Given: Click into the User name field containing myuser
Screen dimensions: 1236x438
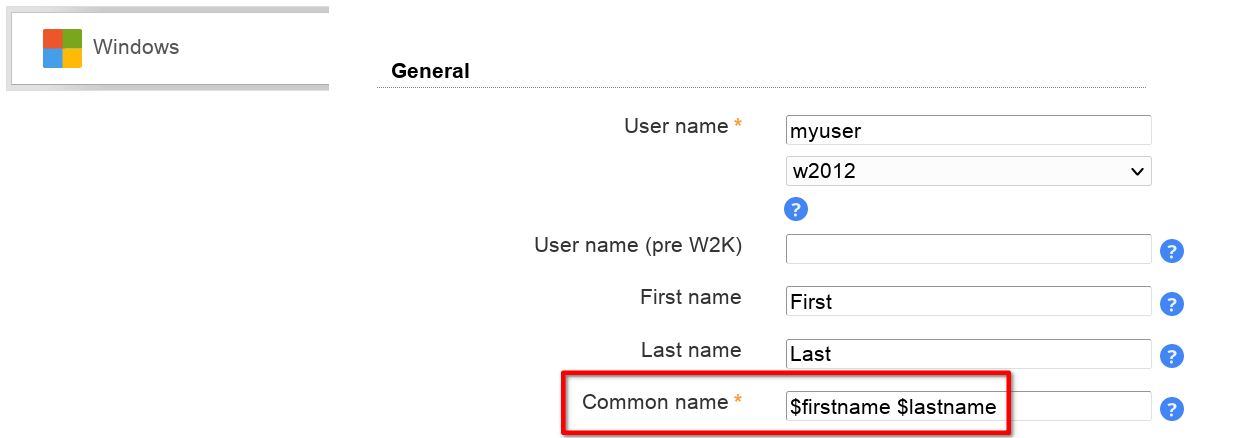Looking at the screenshot, I should click(x=968, y=131).
